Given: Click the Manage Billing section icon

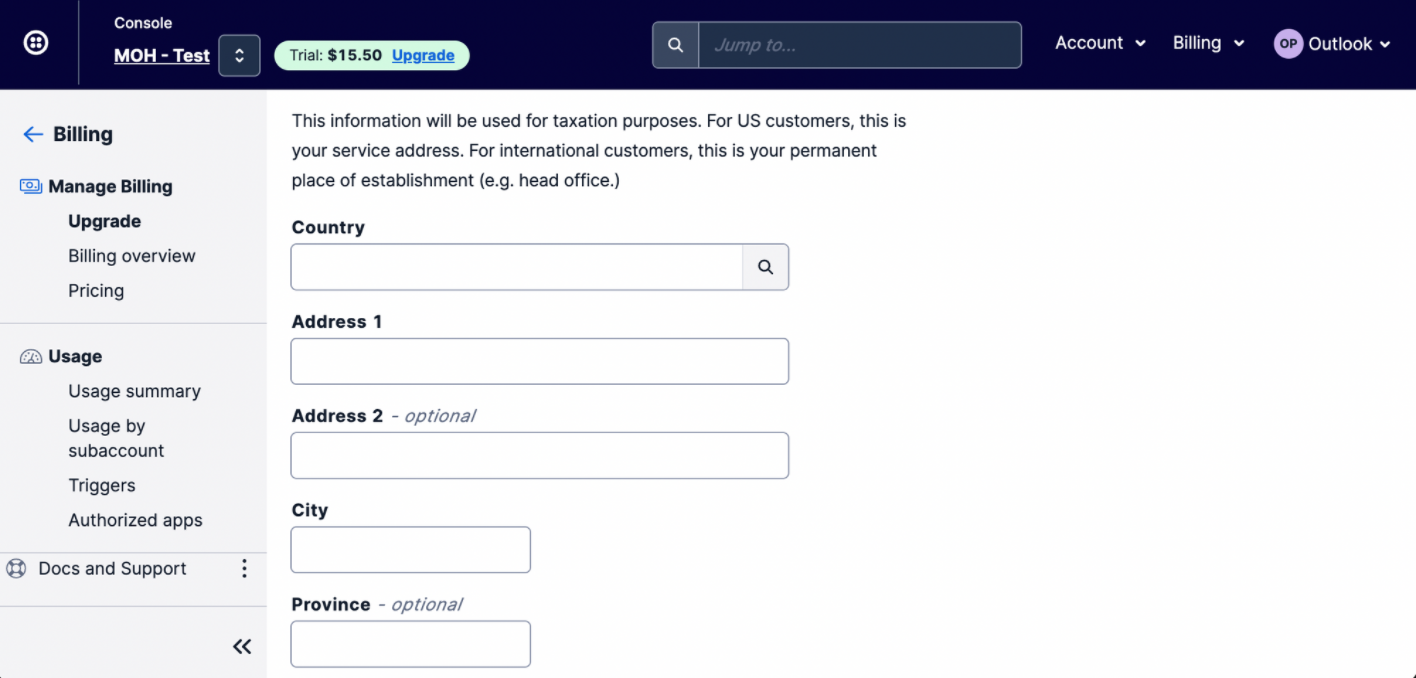Looking at the screenshot, I should click(31, 186).
